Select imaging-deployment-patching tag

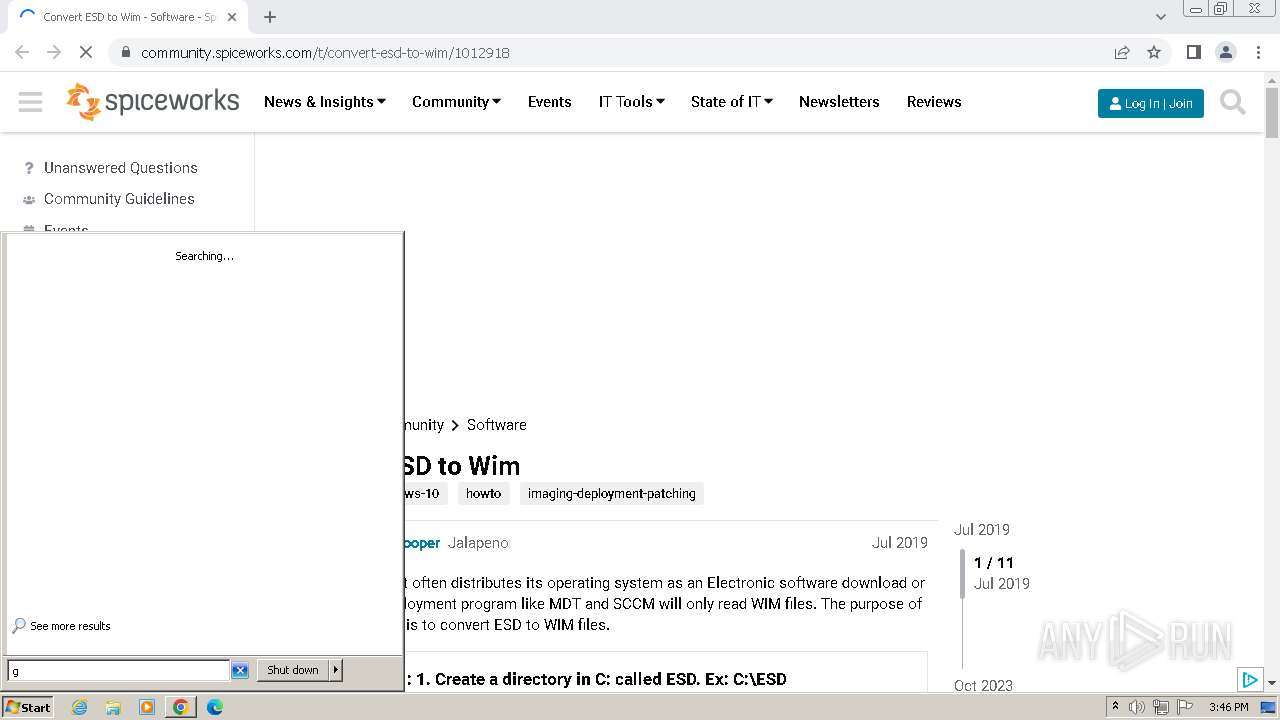[x=611, y=493]
